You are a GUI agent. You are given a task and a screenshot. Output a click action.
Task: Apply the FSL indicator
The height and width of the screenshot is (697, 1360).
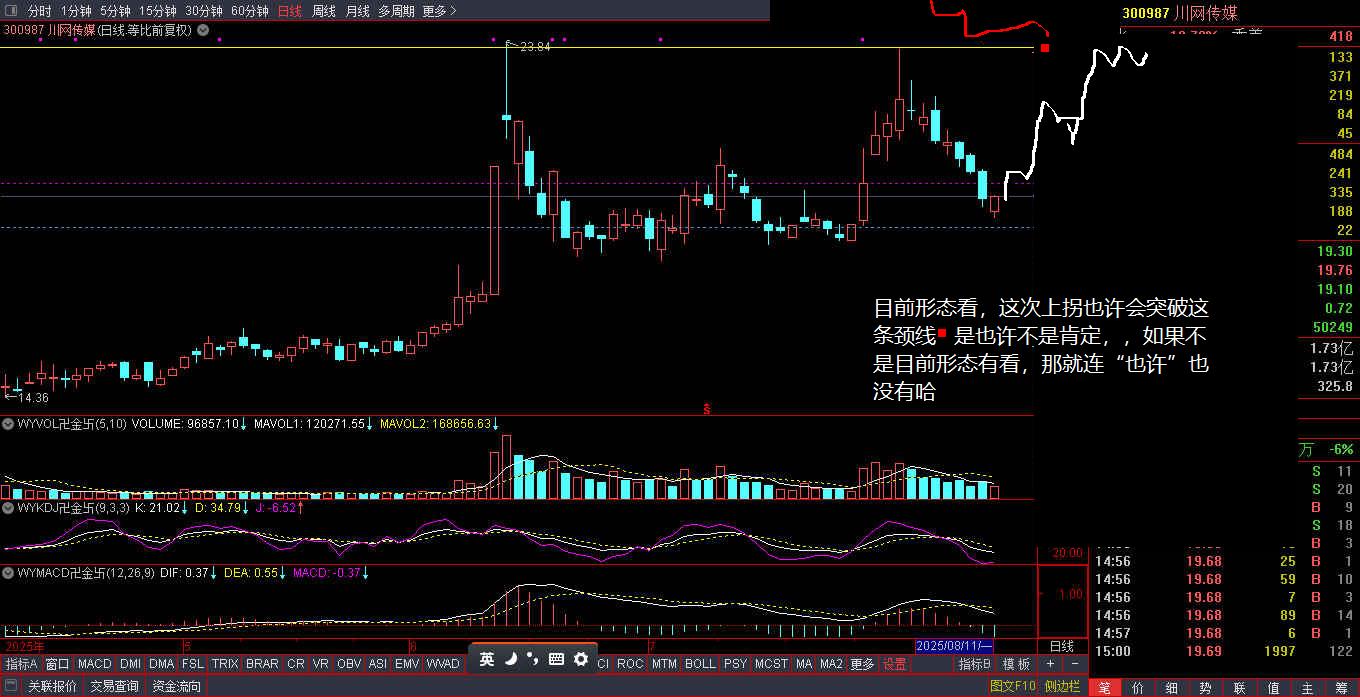(x=193, y=664)
